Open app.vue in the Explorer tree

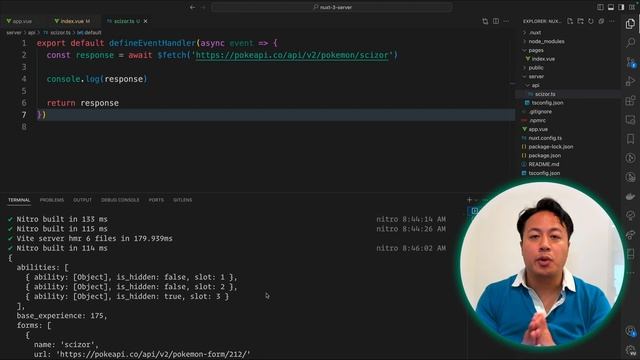point(538,129)
